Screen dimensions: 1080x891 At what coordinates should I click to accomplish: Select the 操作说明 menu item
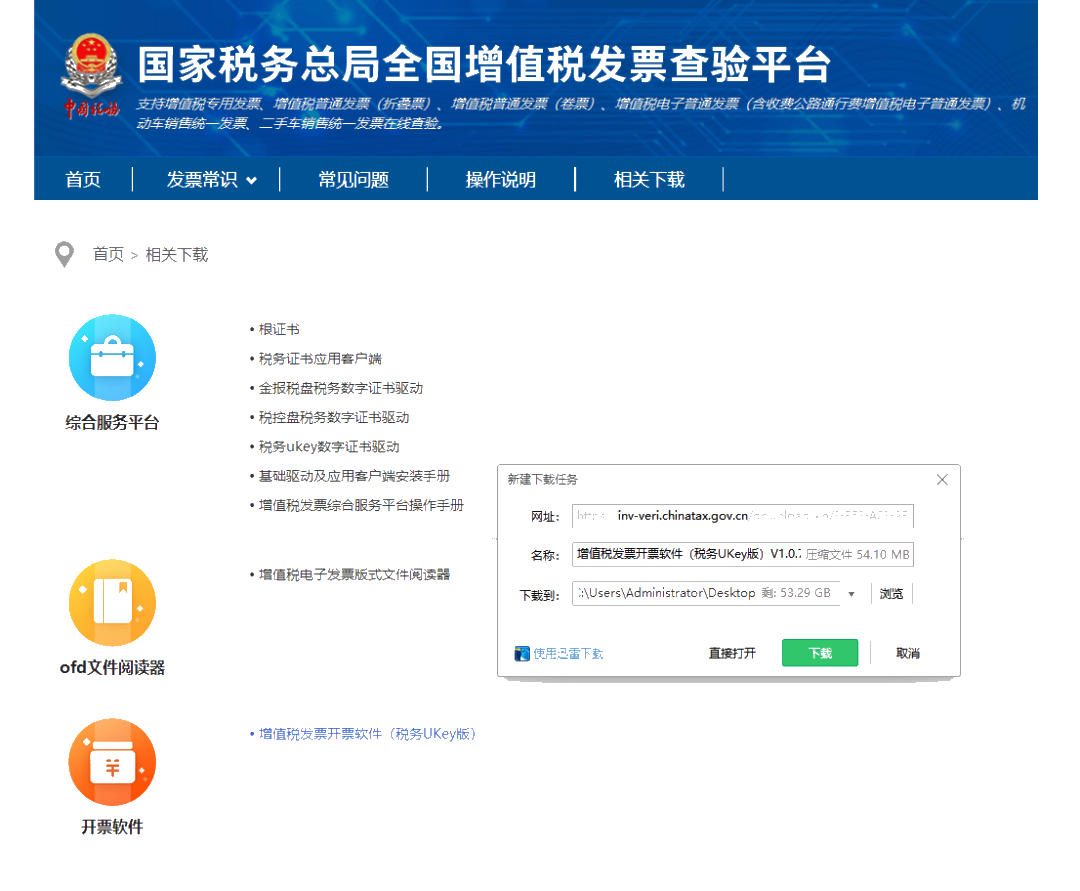click(x=503, y=179)
